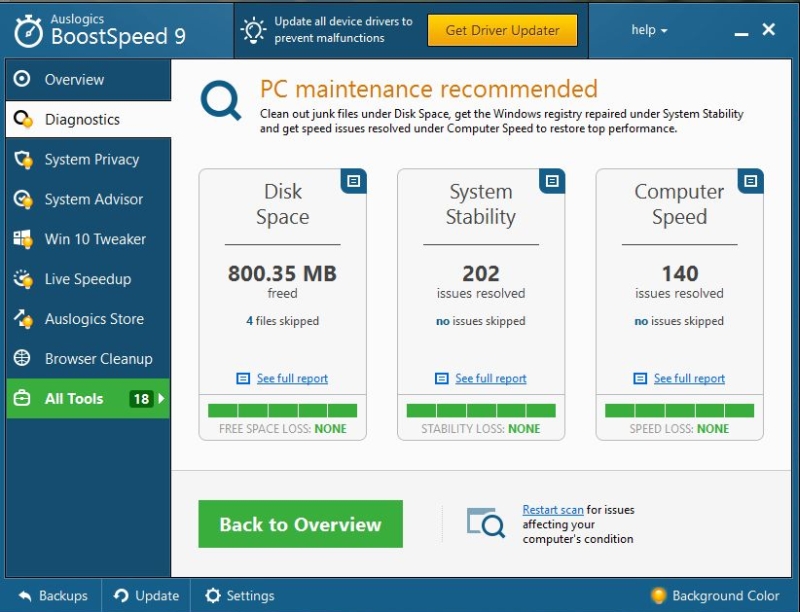Go to the Overview section
Image resolution: width=800 pixels, height=612 pixels.
[x=88, y=80]
